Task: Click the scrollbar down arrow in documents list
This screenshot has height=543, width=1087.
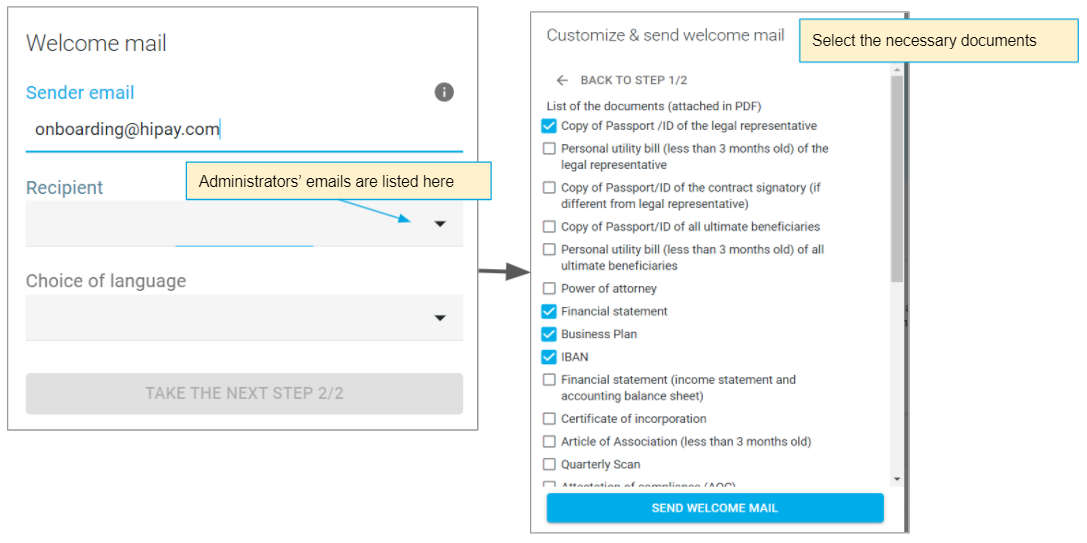Action: point(897,480)
